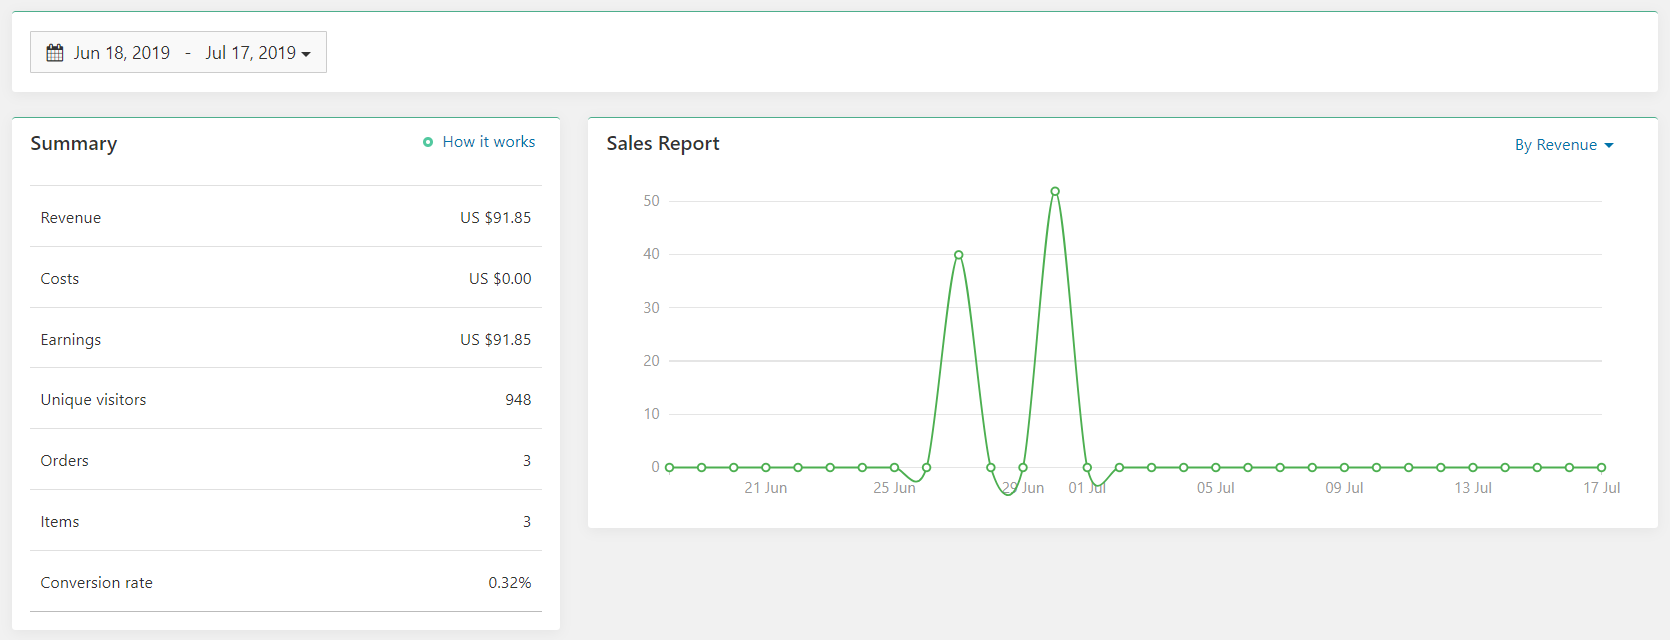Click the highest peak point on the chart
Screen dimensions: 1670x640
coord(1055,191)
